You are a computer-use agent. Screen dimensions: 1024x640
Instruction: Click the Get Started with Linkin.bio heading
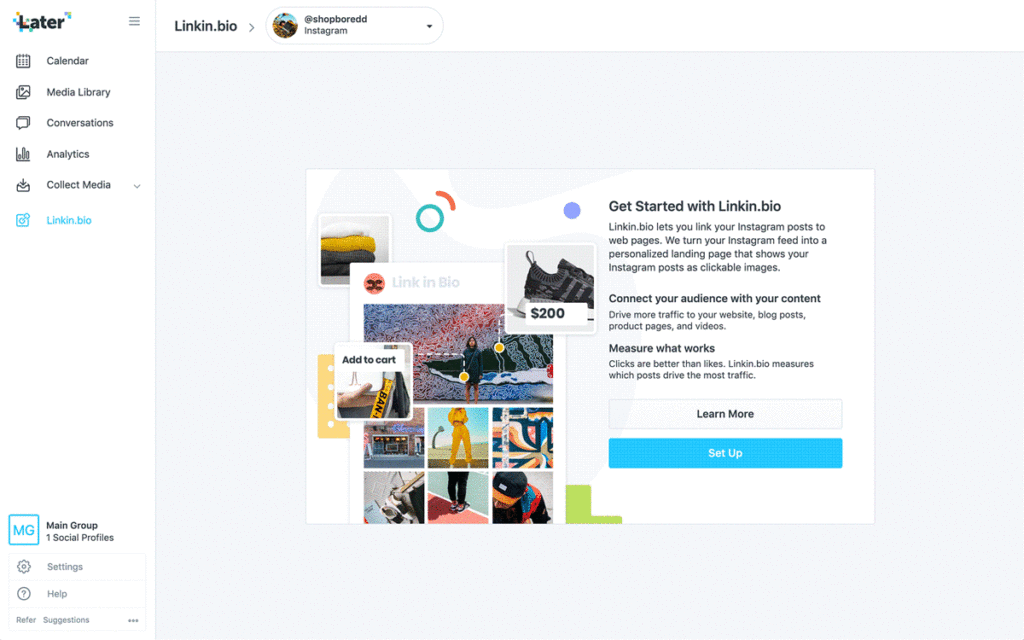point(695,206)
